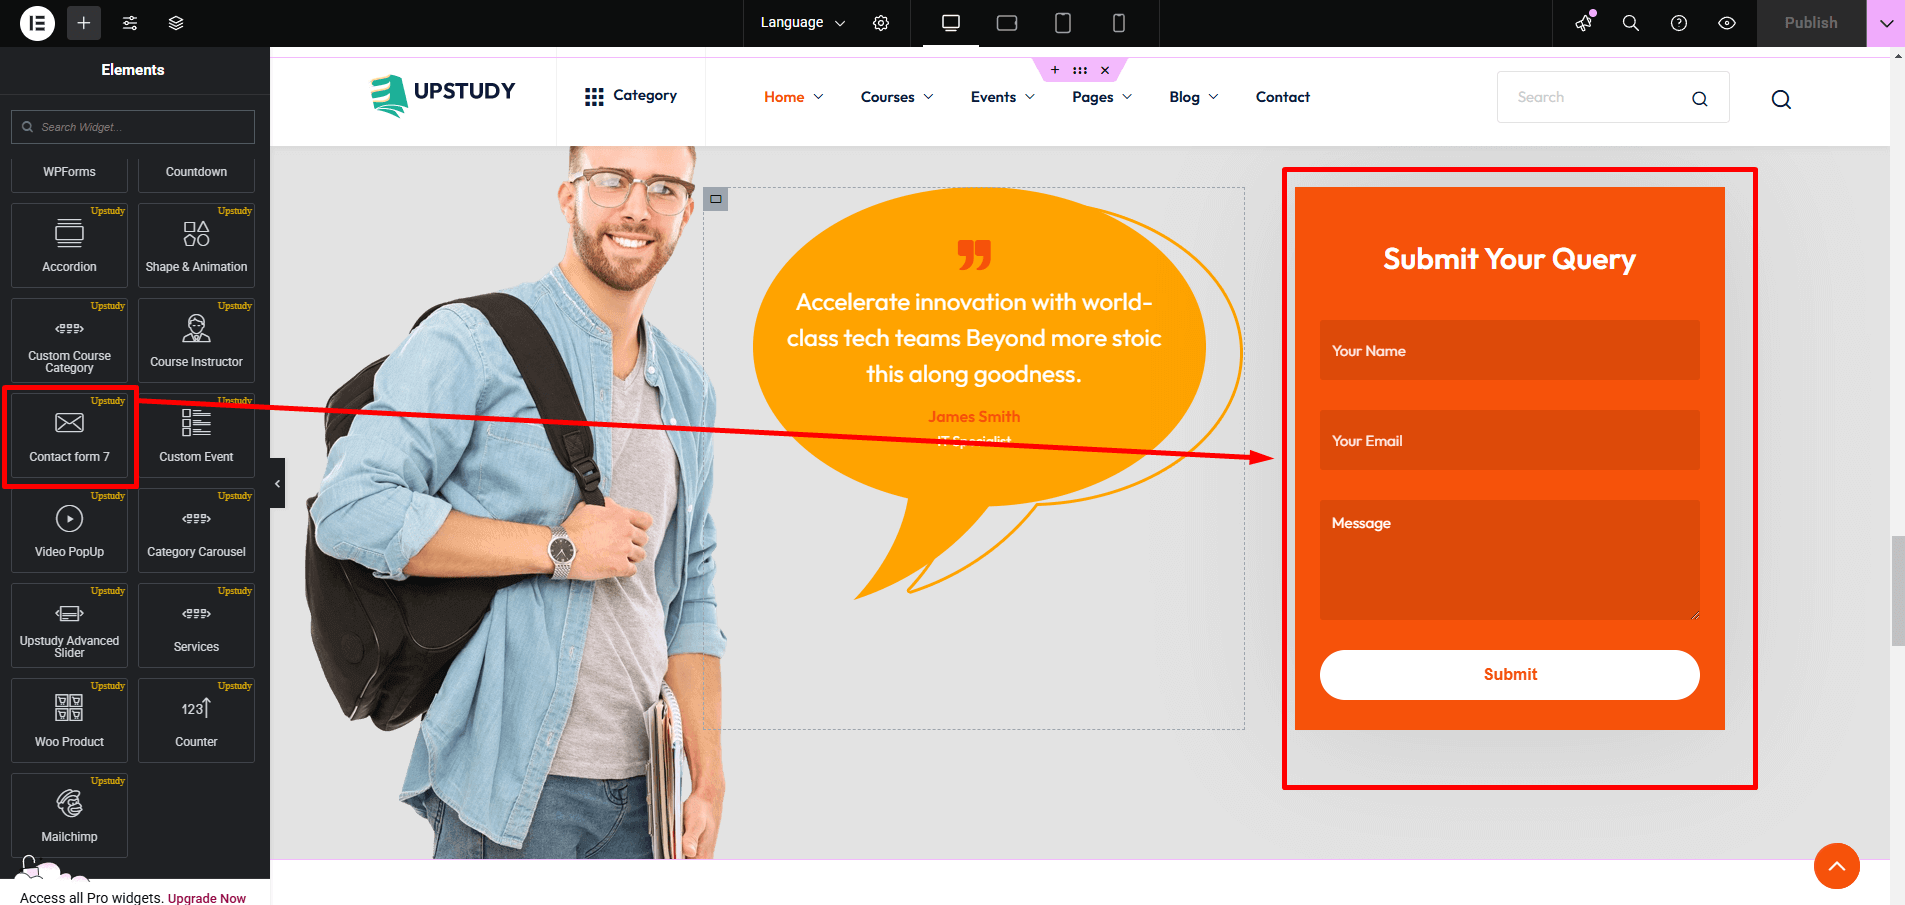Focus the Search Widget field
The width and height of the screenshot is (1905, 905).
click(x=133, y=127)
